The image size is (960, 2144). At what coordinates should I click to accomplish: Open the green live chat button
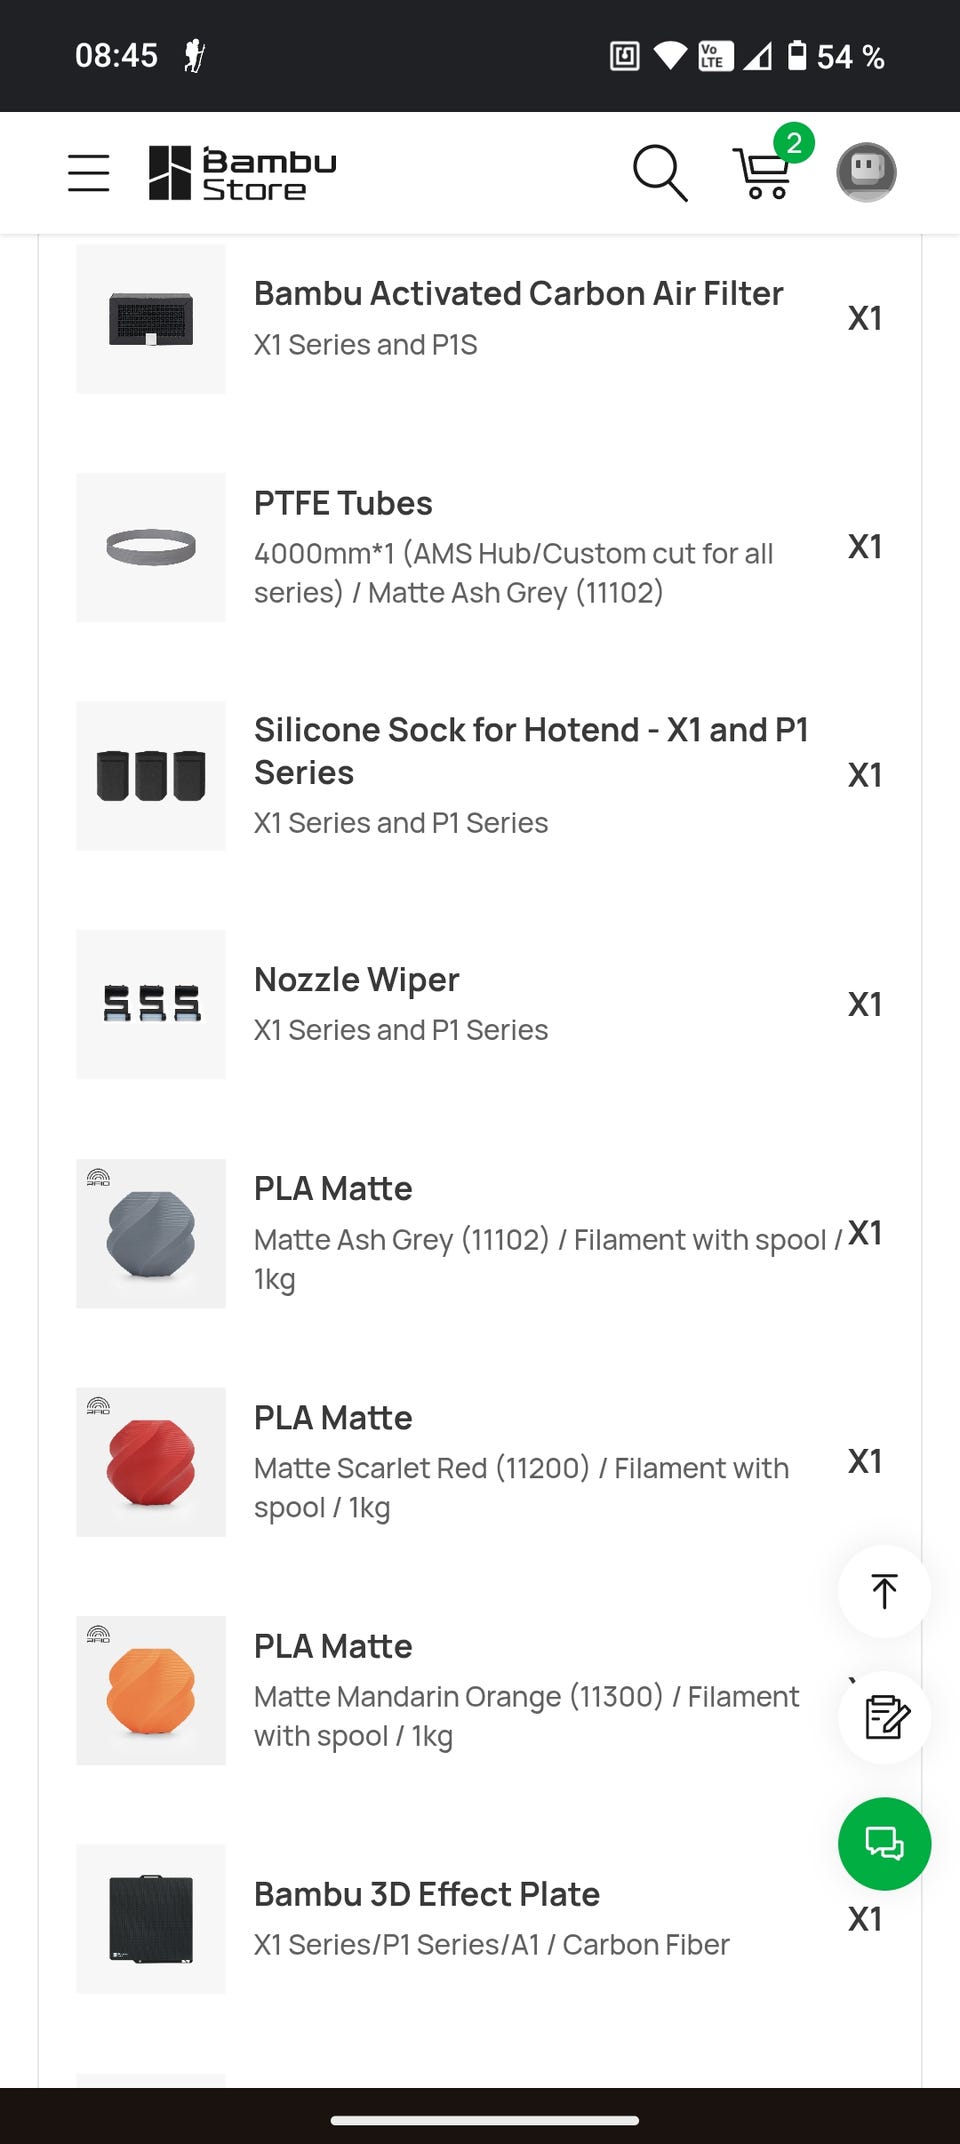click(884, 1843)
